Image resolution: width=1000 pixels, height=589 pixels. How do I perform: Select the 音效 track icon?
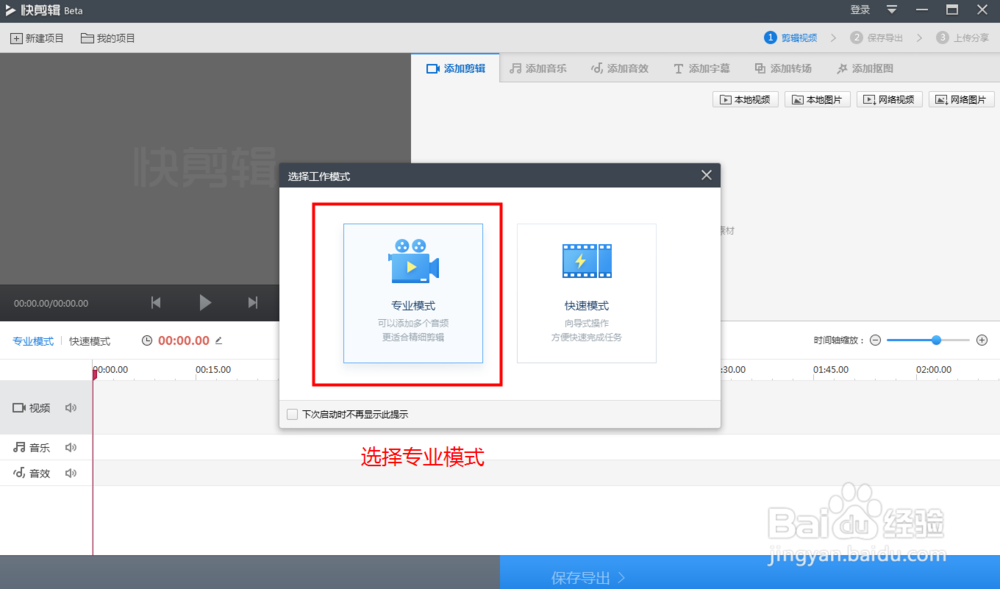tap(19, 473)
